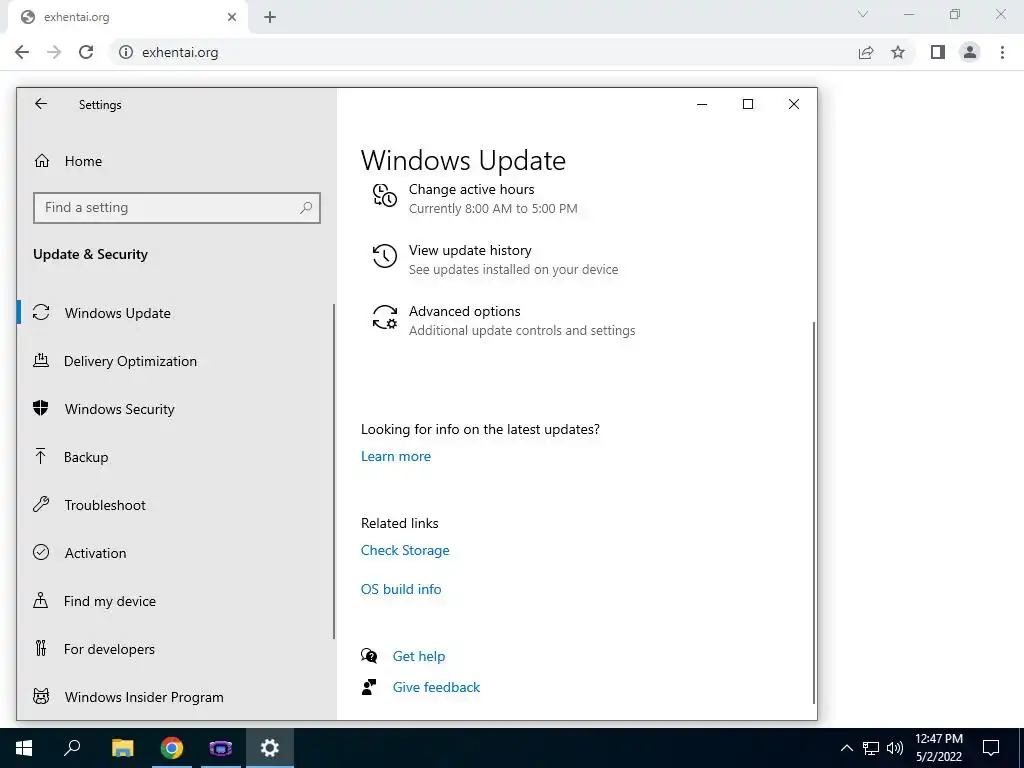Open Chrome side panel icon
This screenshot has width=1024, height=768.
pos(938,52)
